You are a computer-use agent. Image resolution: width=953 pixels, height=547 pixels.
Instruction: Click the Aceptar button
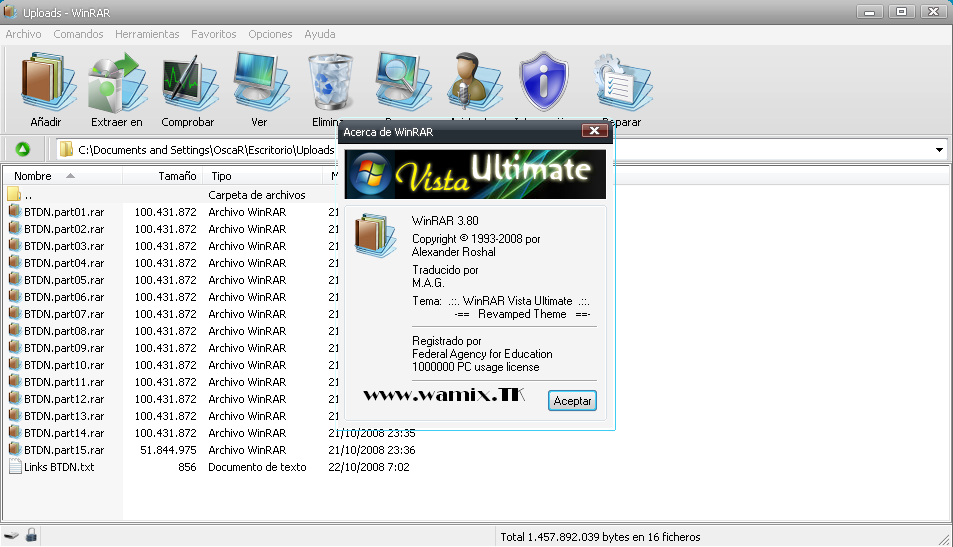coord(572,401)
